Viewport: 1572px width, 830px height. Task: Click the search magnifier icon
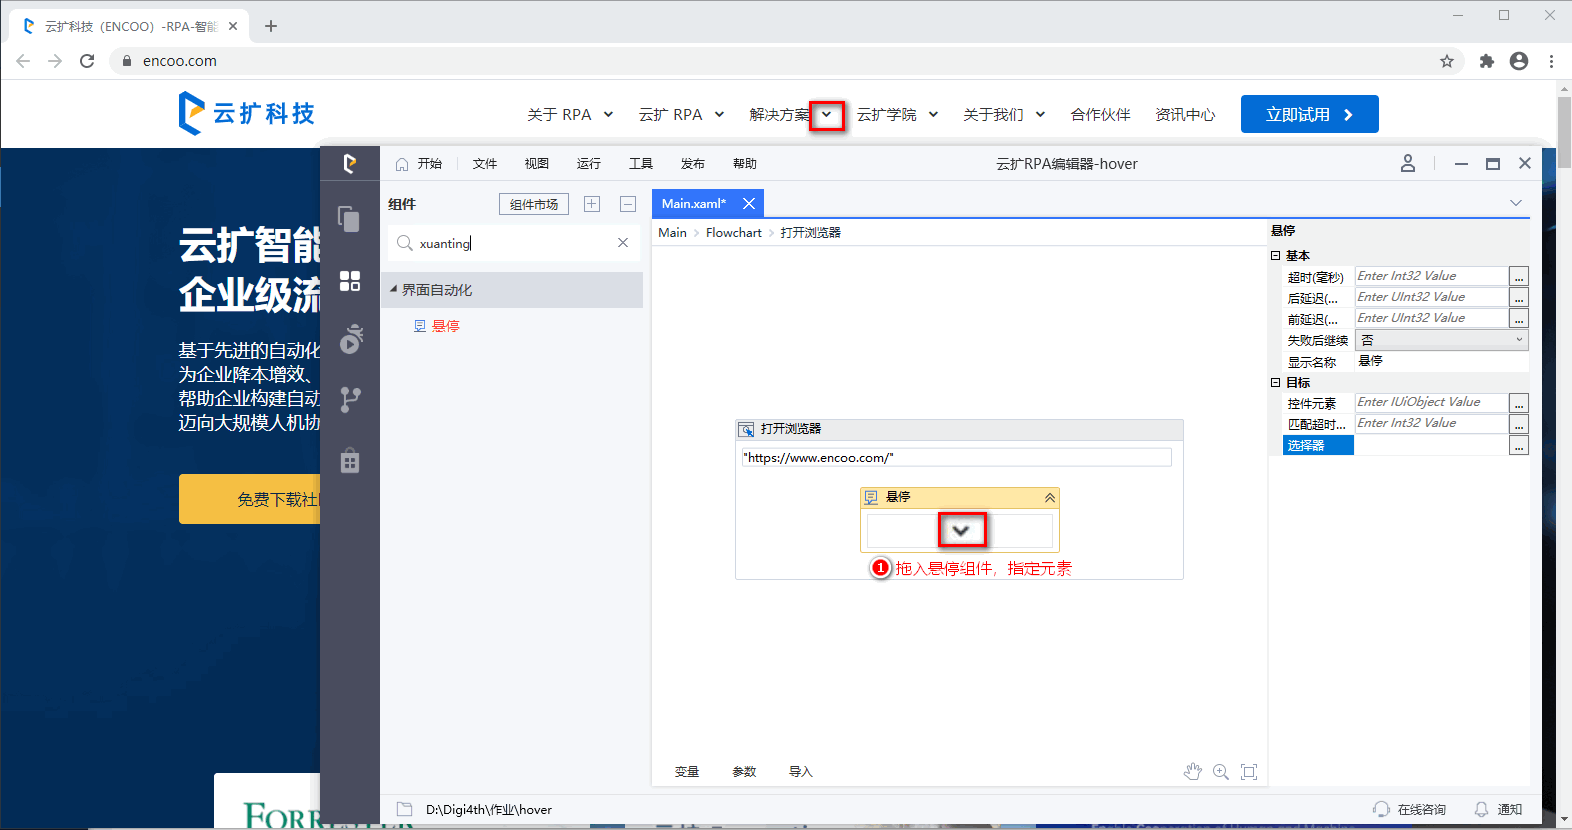click(404, 243)
